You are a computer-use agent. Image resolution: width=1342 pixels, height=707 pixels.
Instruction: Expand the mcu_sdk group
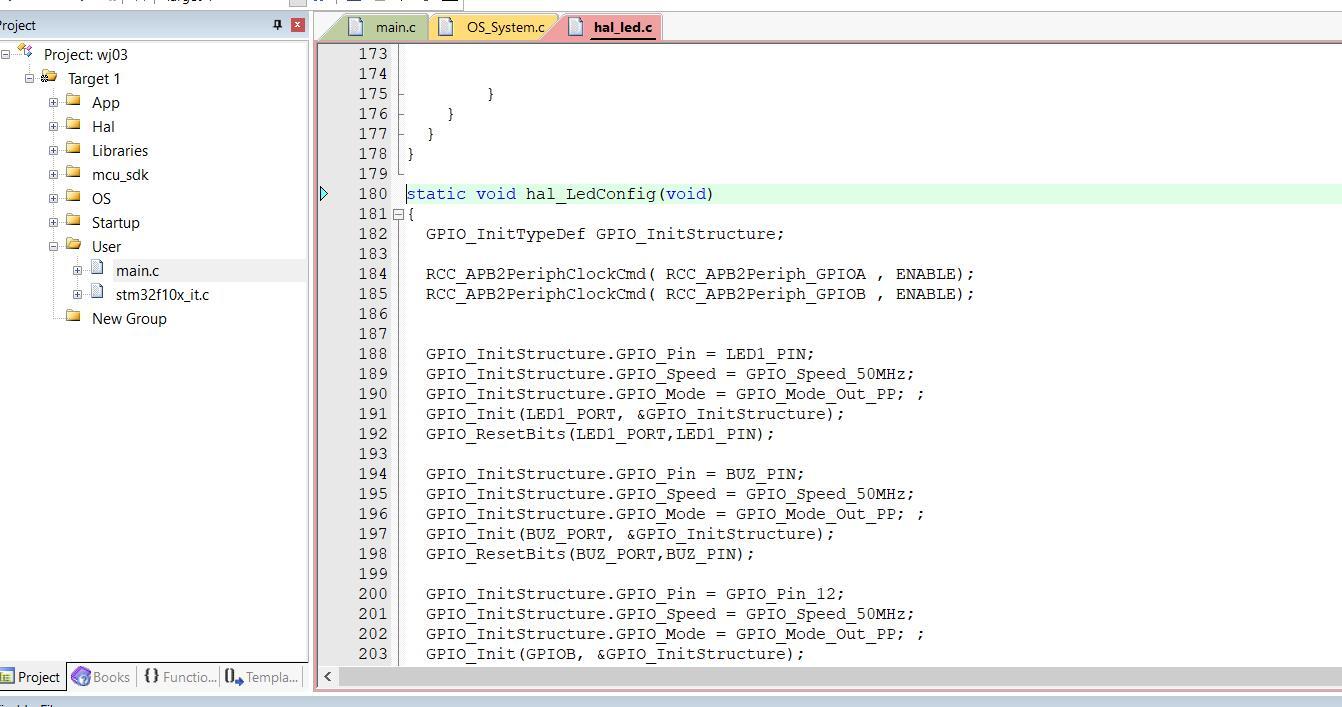coord(54,174)
